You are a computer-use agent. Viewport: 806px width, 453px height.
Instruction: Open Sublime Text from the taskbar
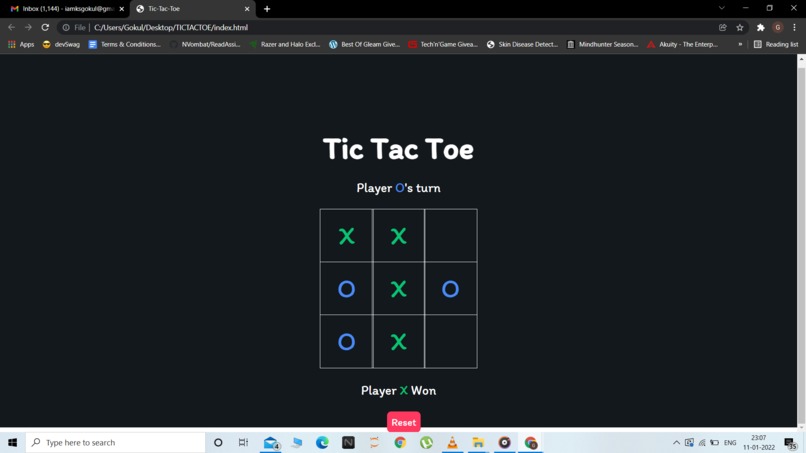pyautogui.click(x=374, y=442)
